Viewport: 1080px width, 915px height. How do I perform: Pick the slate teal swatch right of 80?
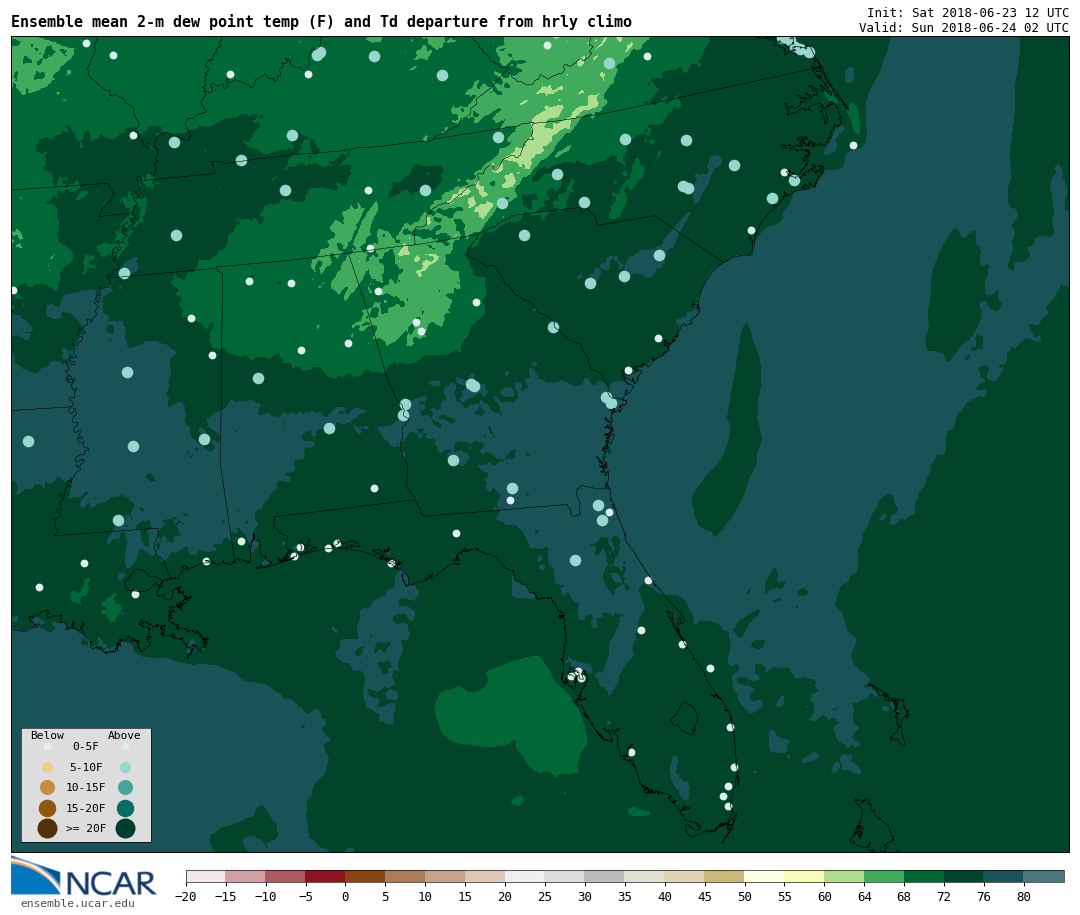click(1044, 876)
